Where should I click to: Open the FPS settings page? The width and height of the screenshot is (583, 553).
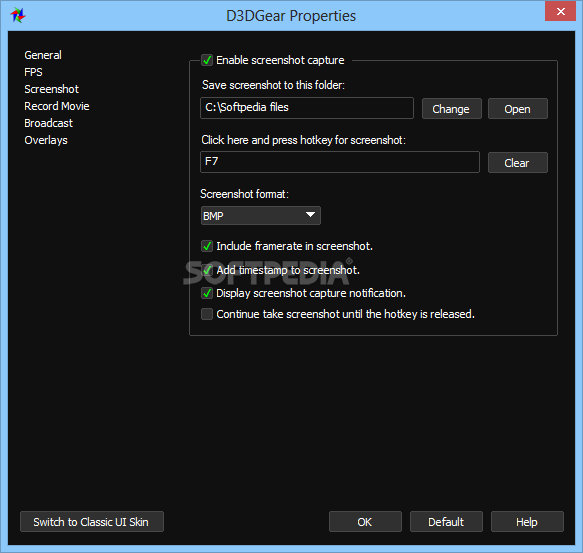click(33, 72)
